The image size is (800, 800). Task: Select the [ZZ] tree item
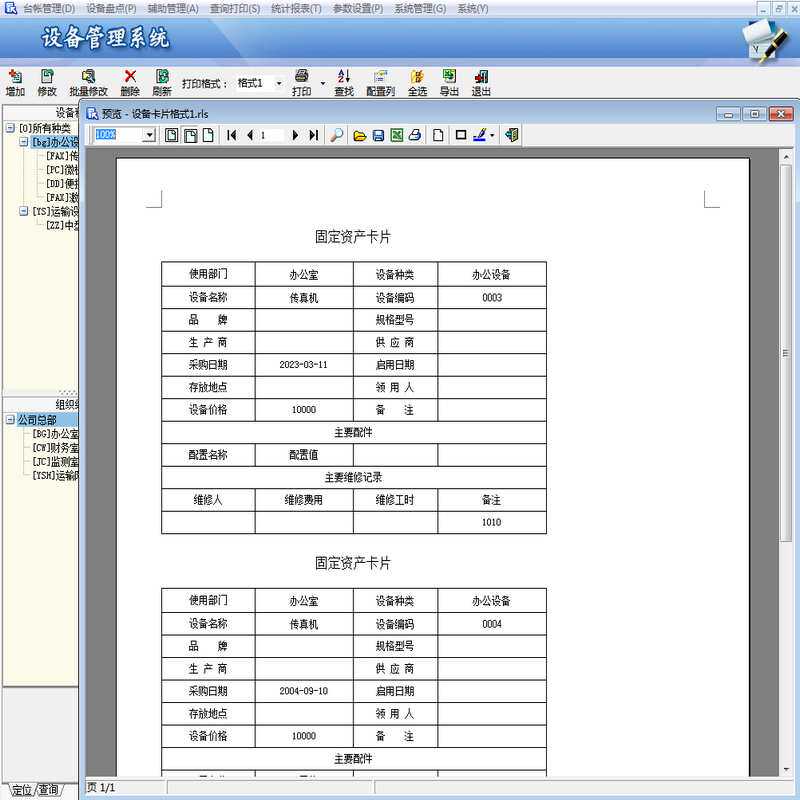pos(62,225)
